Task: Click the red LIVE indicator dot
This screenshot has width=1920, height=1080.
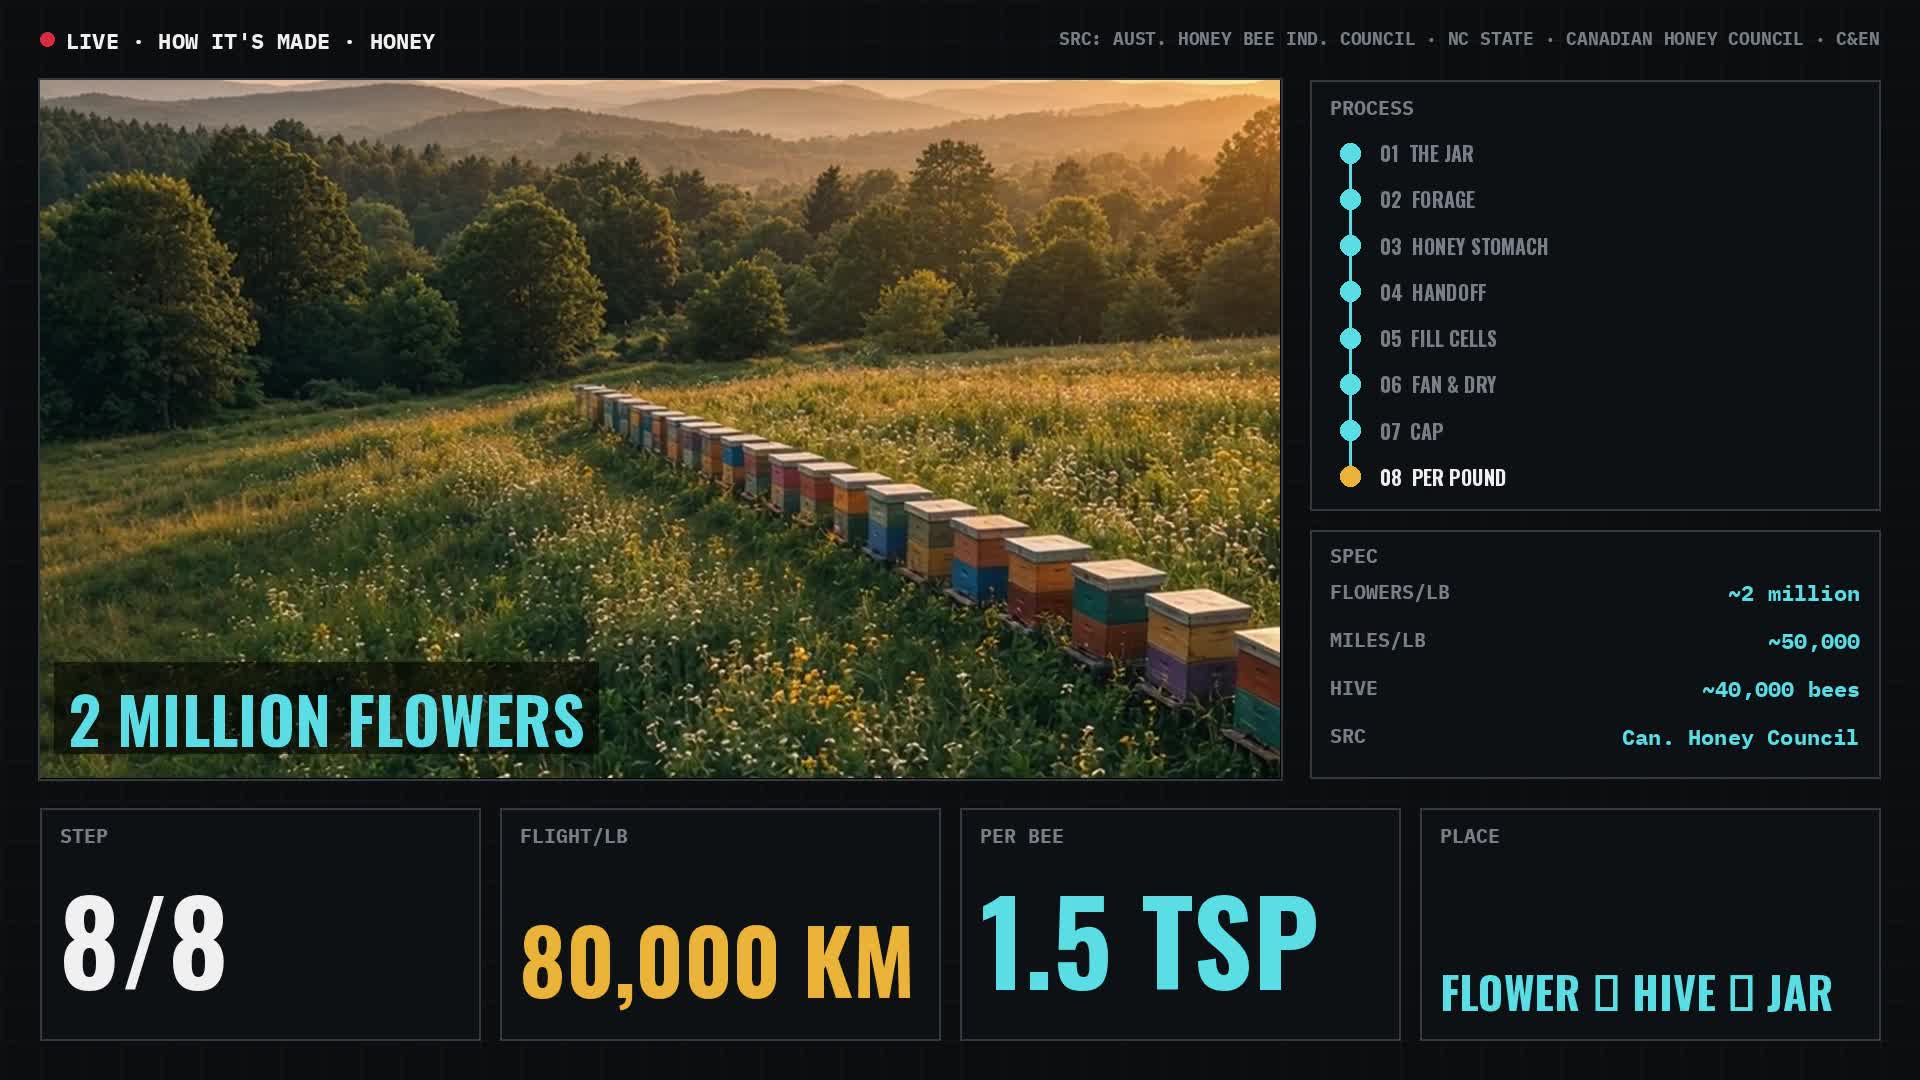Action: [x=47, y=40]
